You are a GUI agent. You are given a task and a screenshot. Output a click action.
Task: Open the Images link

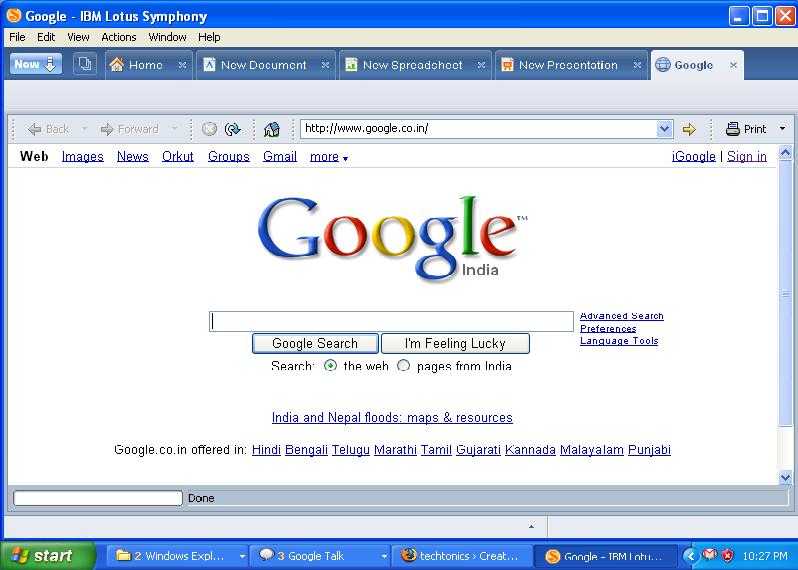(82, 157)
